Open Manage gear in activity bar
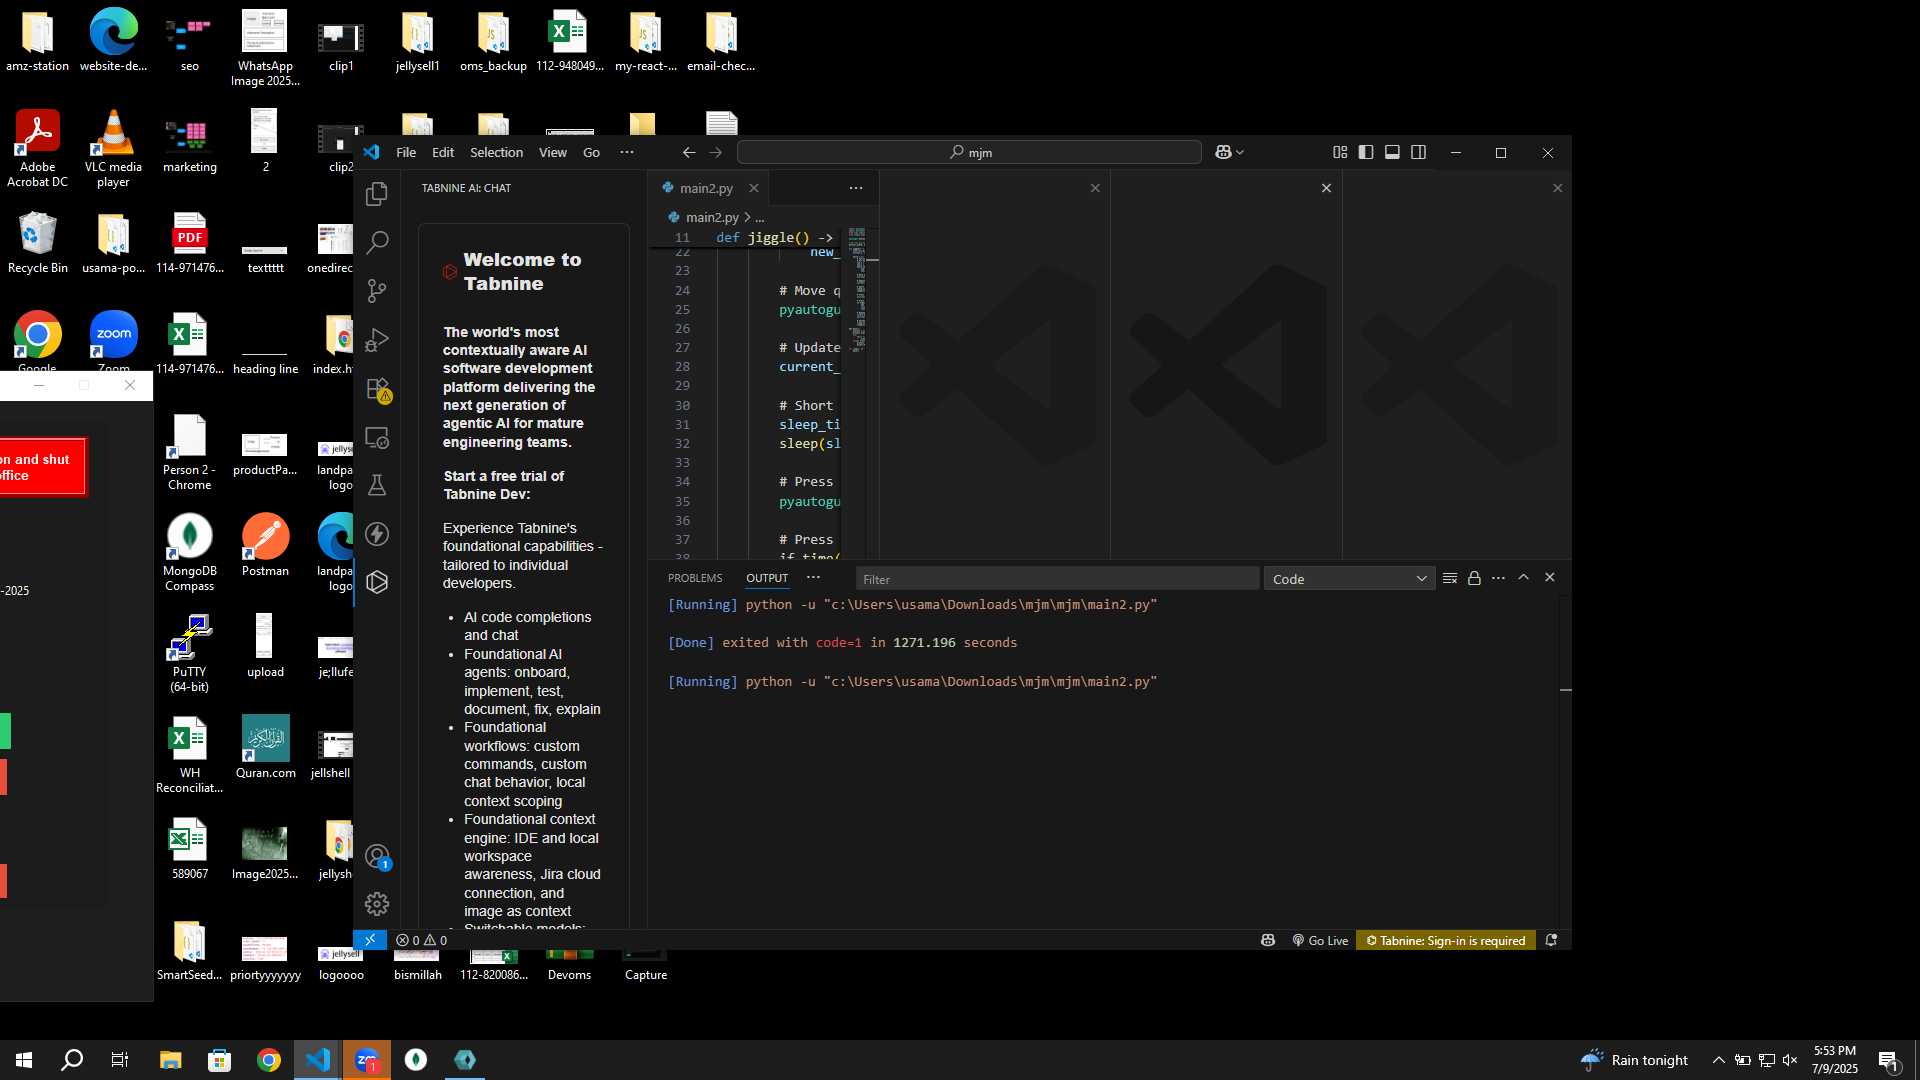This screenshot has height=1080, width=1920. click(x=377, y=904)
